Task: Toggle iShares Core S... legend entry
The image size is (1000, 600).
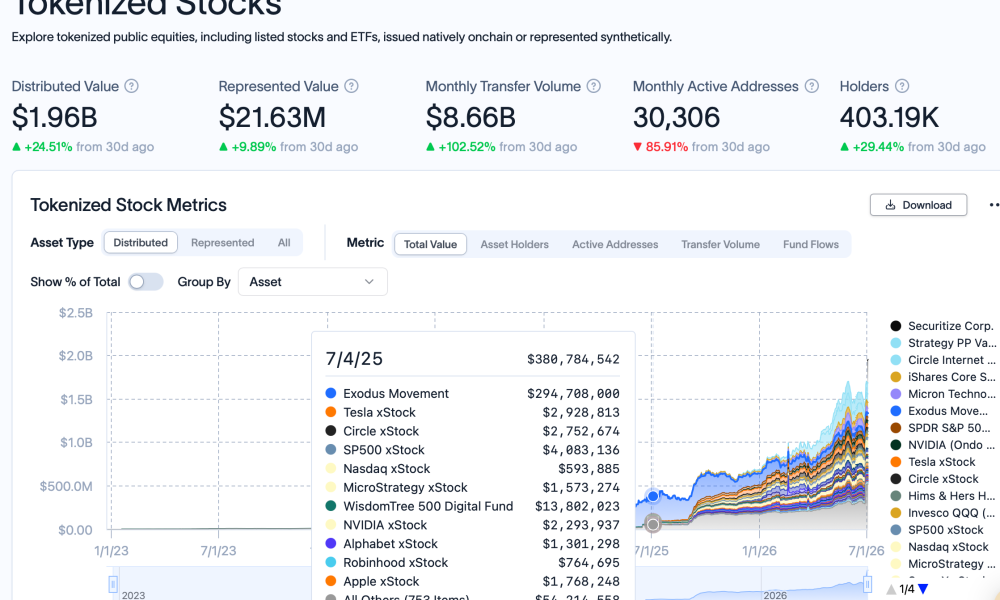Action: pos(943,377)
